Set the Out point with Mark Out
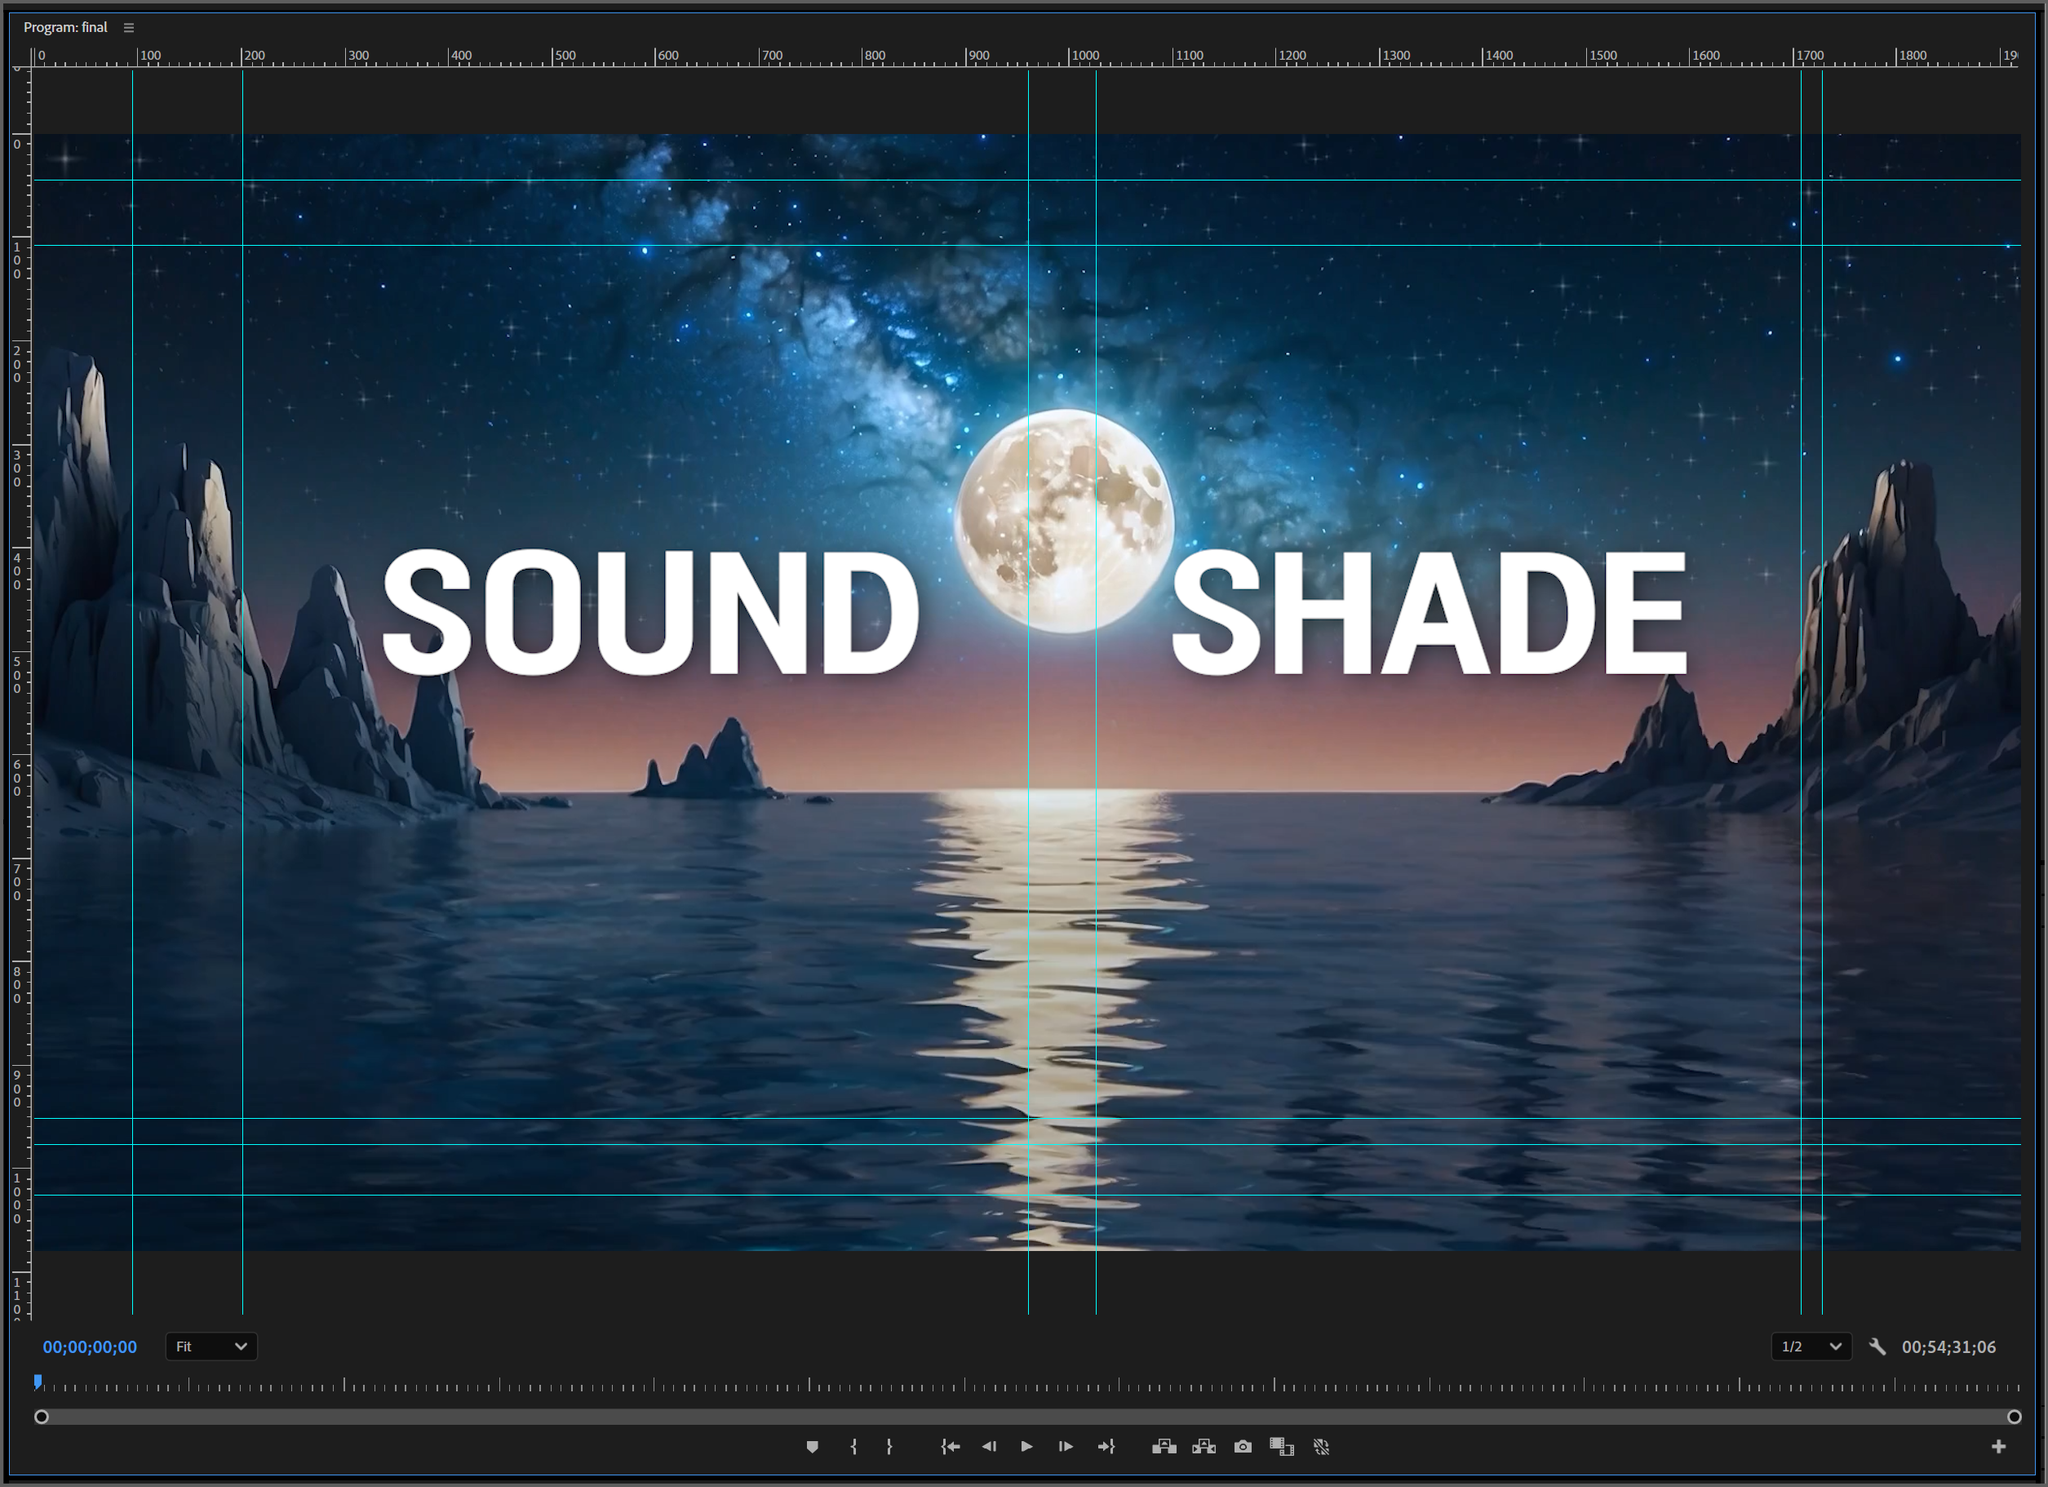The image size is (2048, 1487). (889, 1446)
